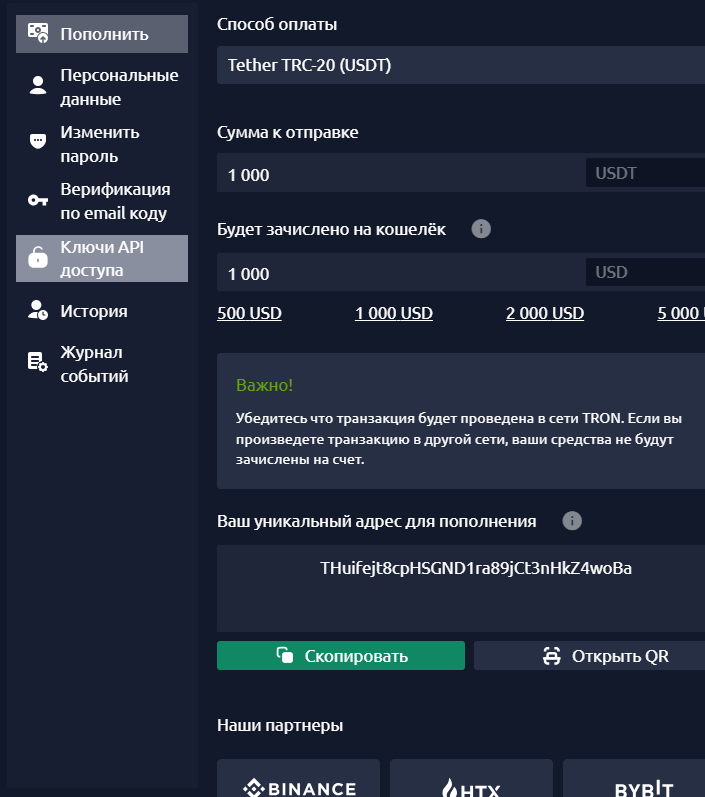The height and width of the screenshot is (797, 705).
Task: Open the Пополнить menu item
Action: pos(102,34)
